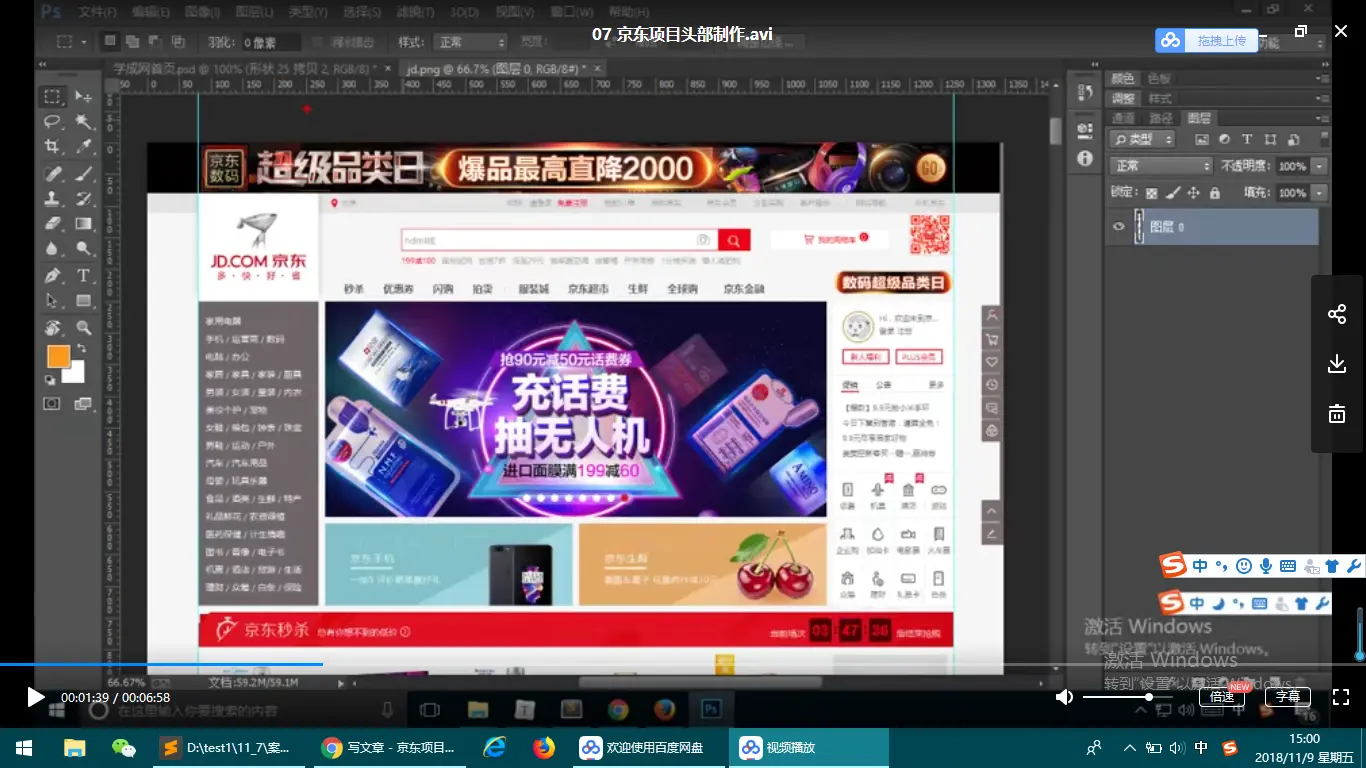Select the Move tool in Photoshop toolbar
Screen dimensions: 1366x768
(x=84, y=96)
